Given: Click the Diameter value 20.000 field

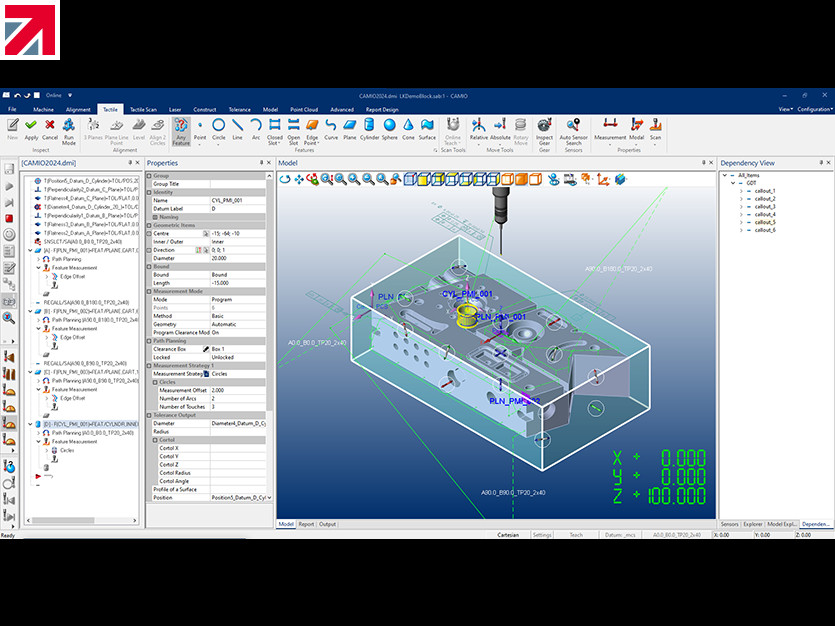Looking at the screenshot, I should click(238, 258).
